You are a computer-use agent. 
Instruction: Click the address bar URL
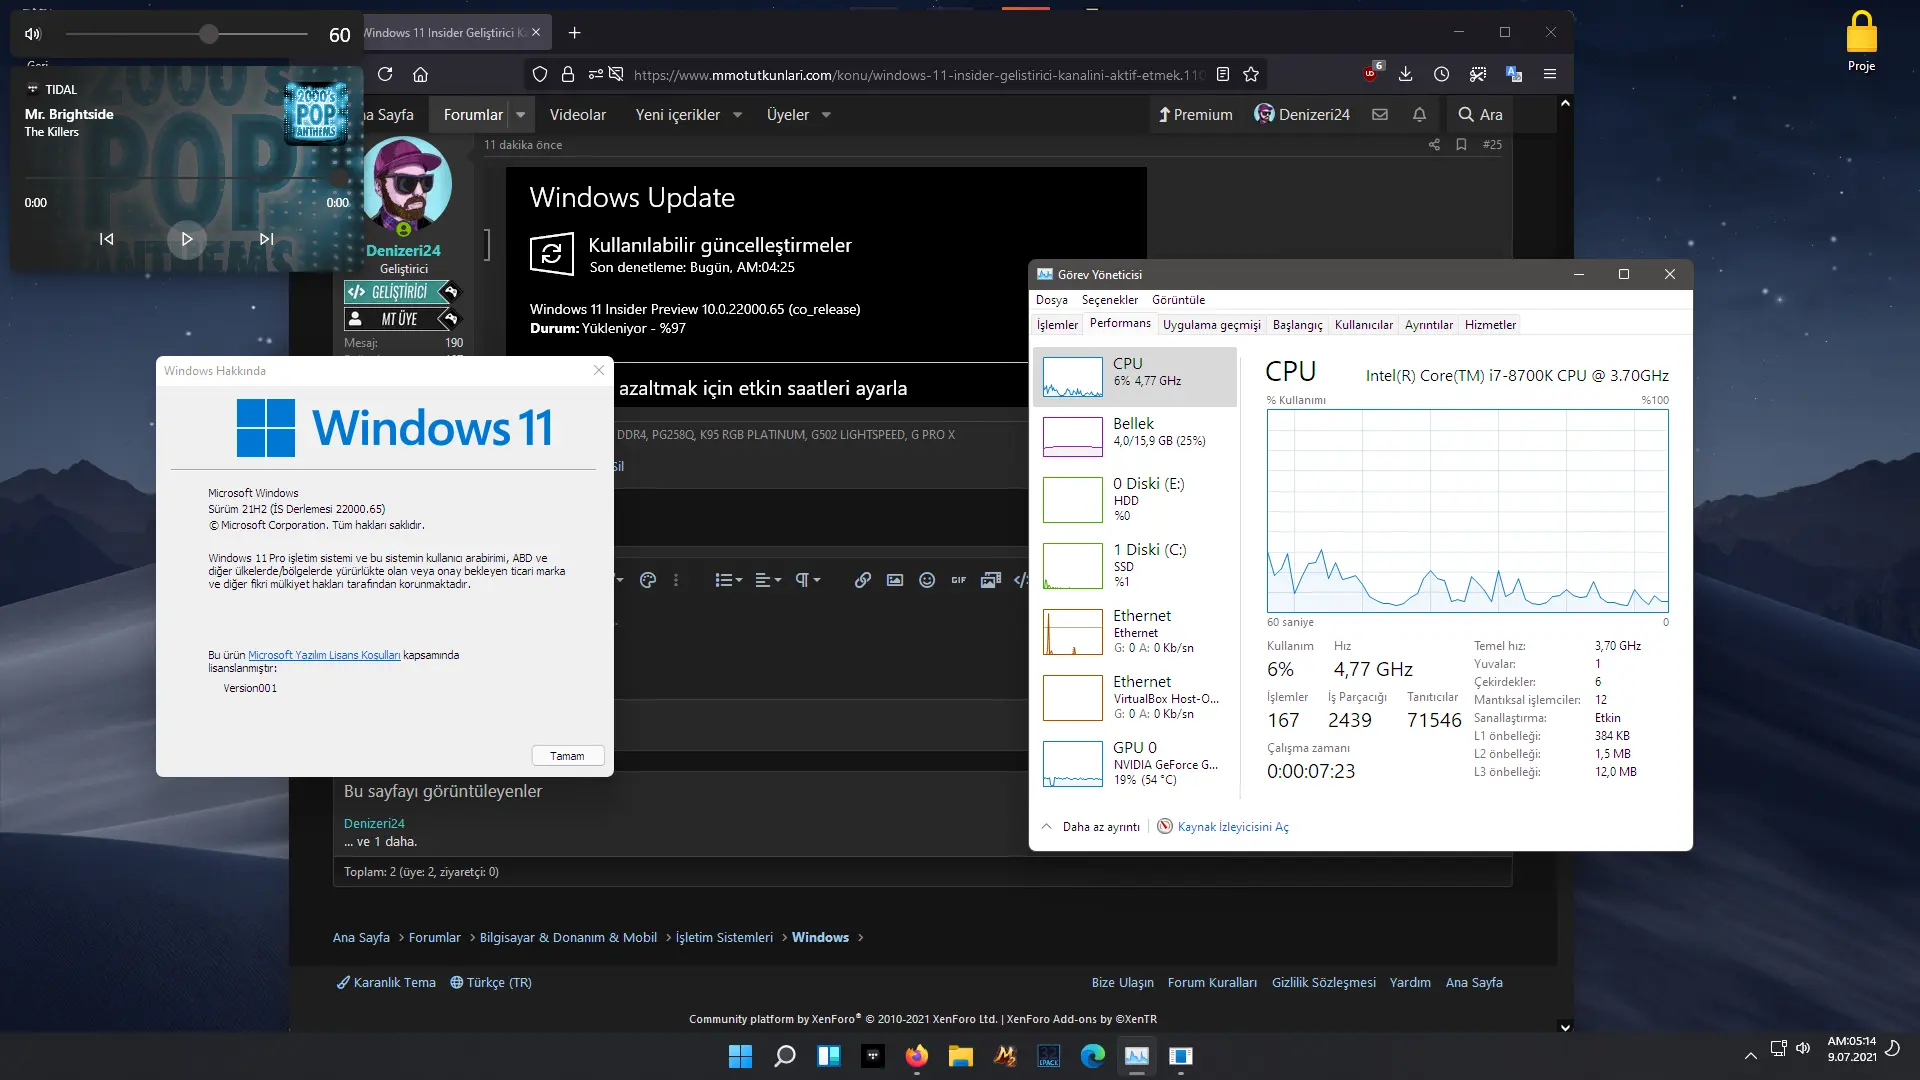click(x=919, y=75)
